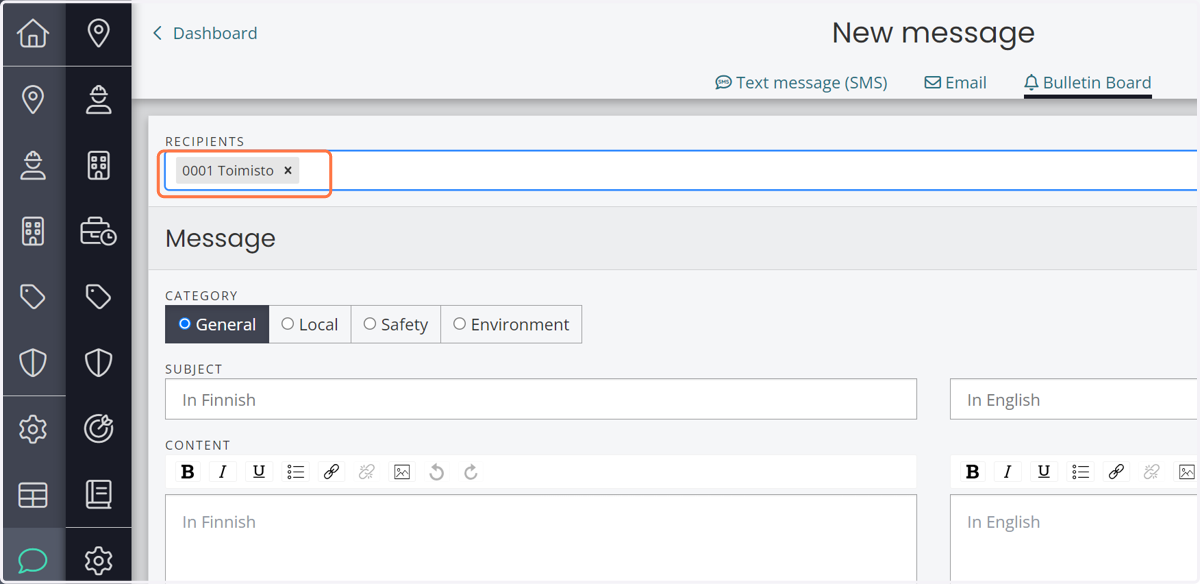Viewport: 1200px width, 584px height.
Task: Click the English content text area
Action: point(1075,538)
